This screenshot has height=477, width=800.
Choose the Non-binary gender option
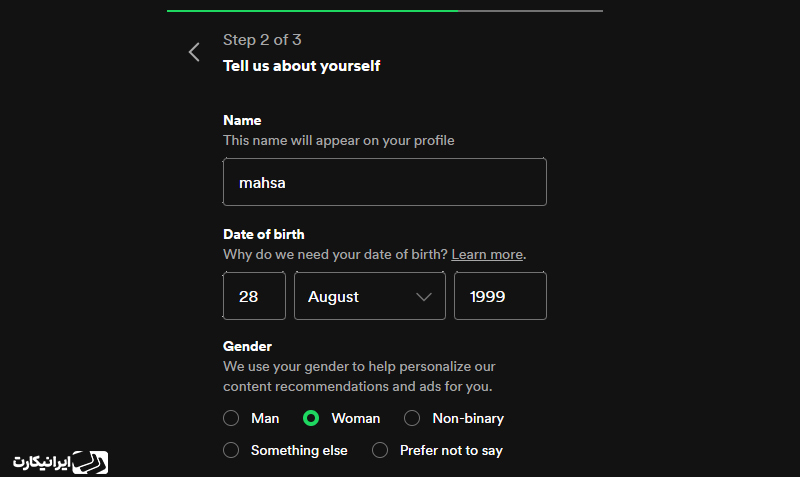(x=412, y=418)
